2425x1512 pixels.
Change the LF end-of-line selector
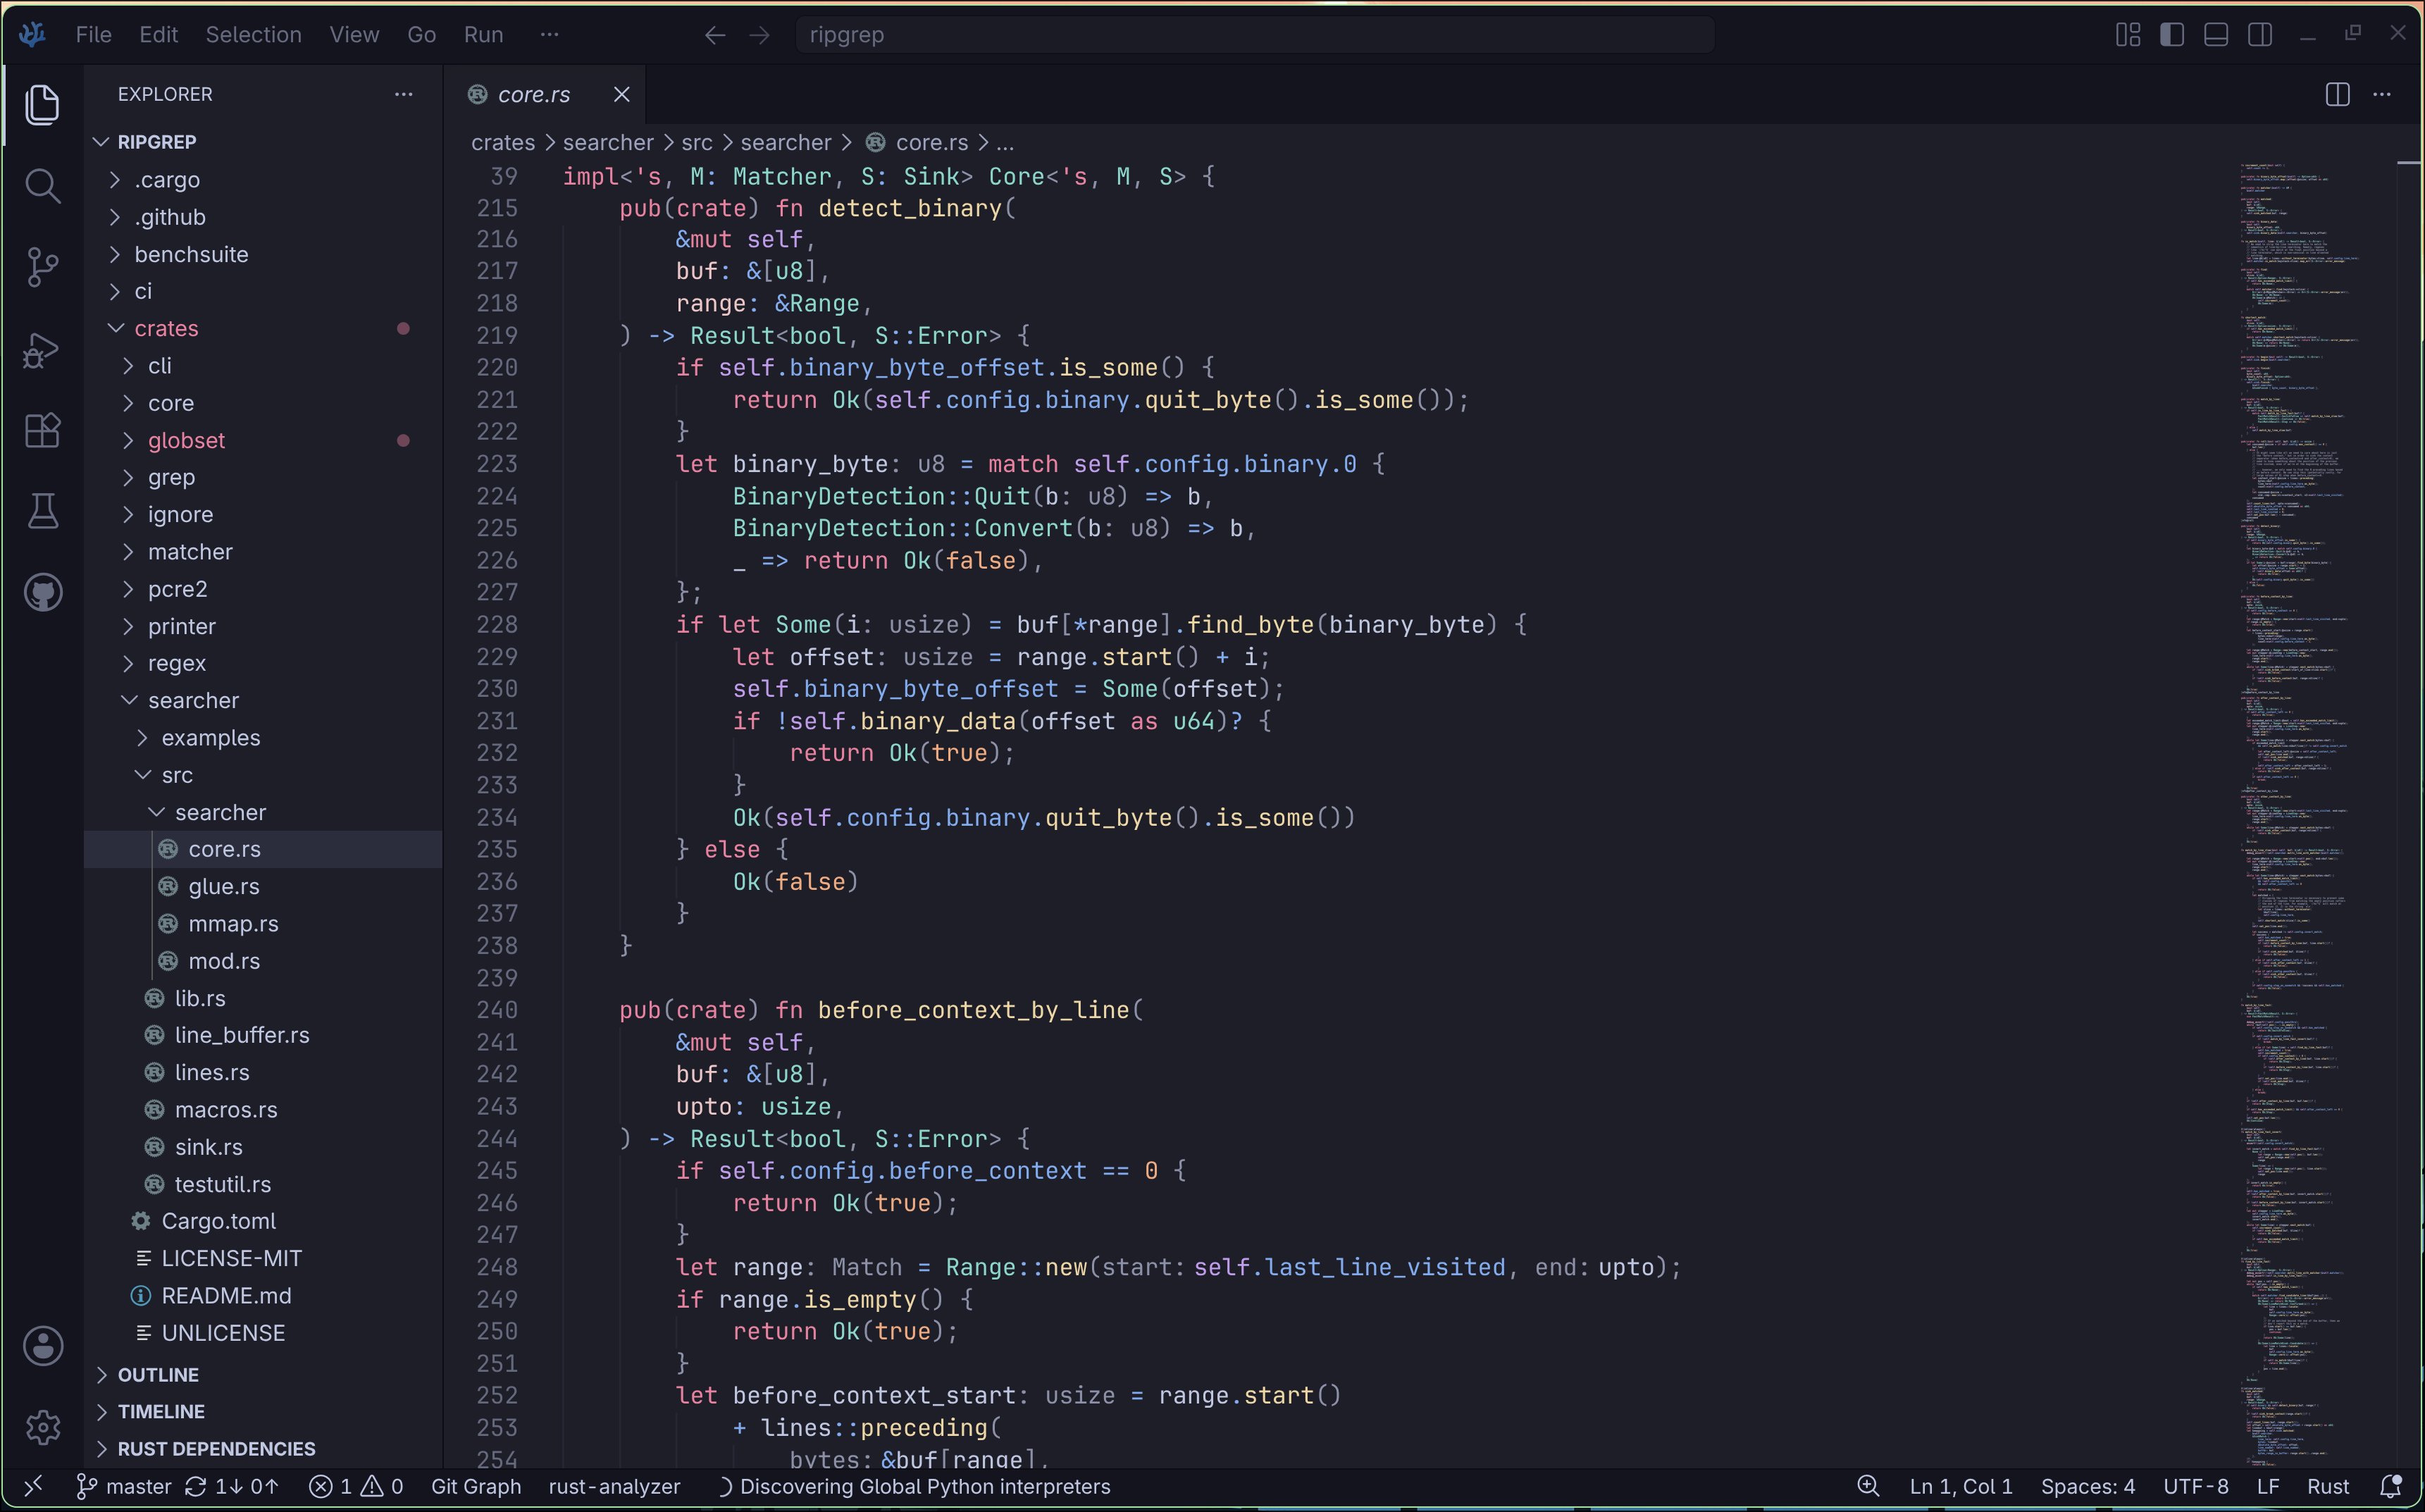(x=2267, y=1486)
